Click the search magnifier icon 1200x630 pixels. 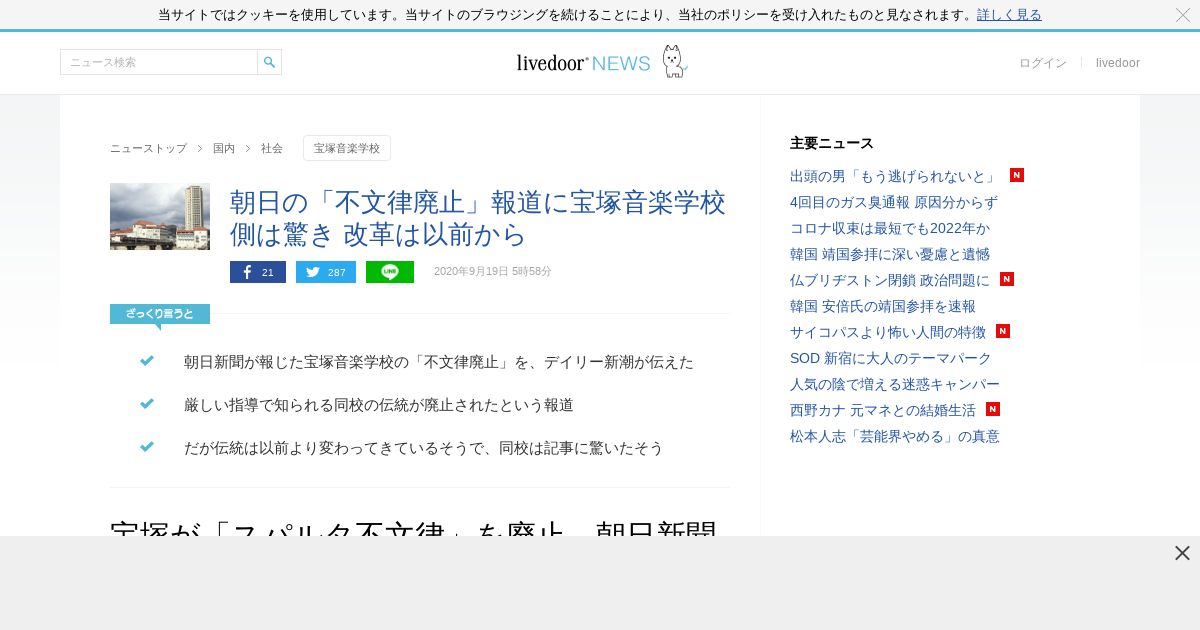[x=269, y=62]
